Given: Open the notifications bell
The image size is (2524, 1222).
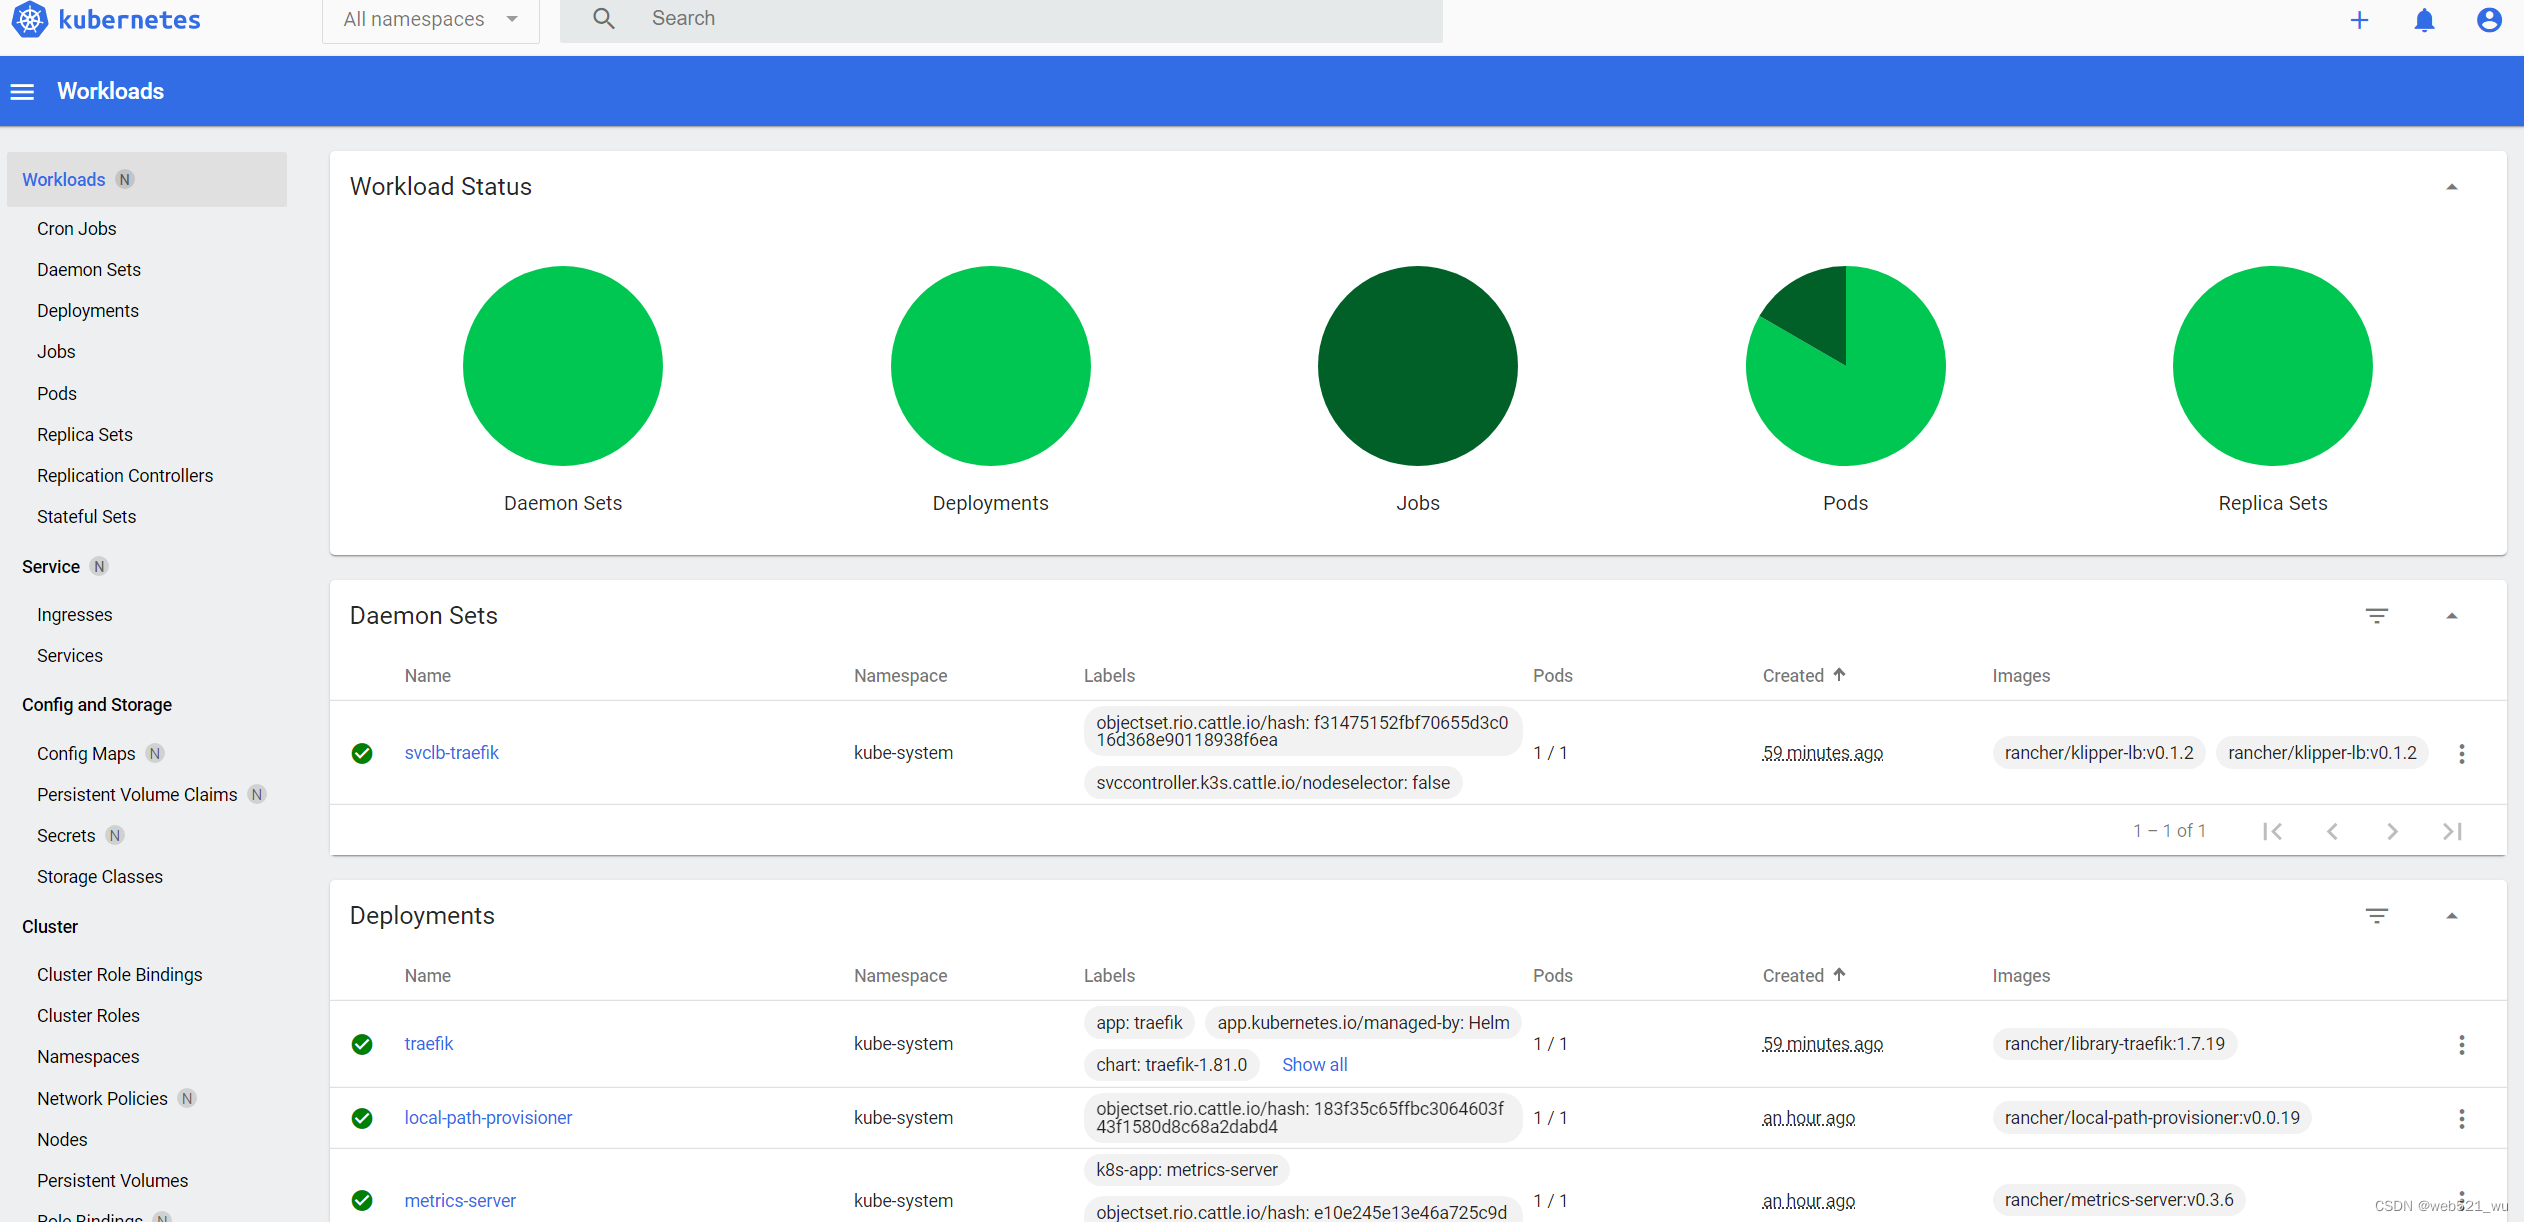Looking at the screenshot, I should click(x=2424, y=20).
